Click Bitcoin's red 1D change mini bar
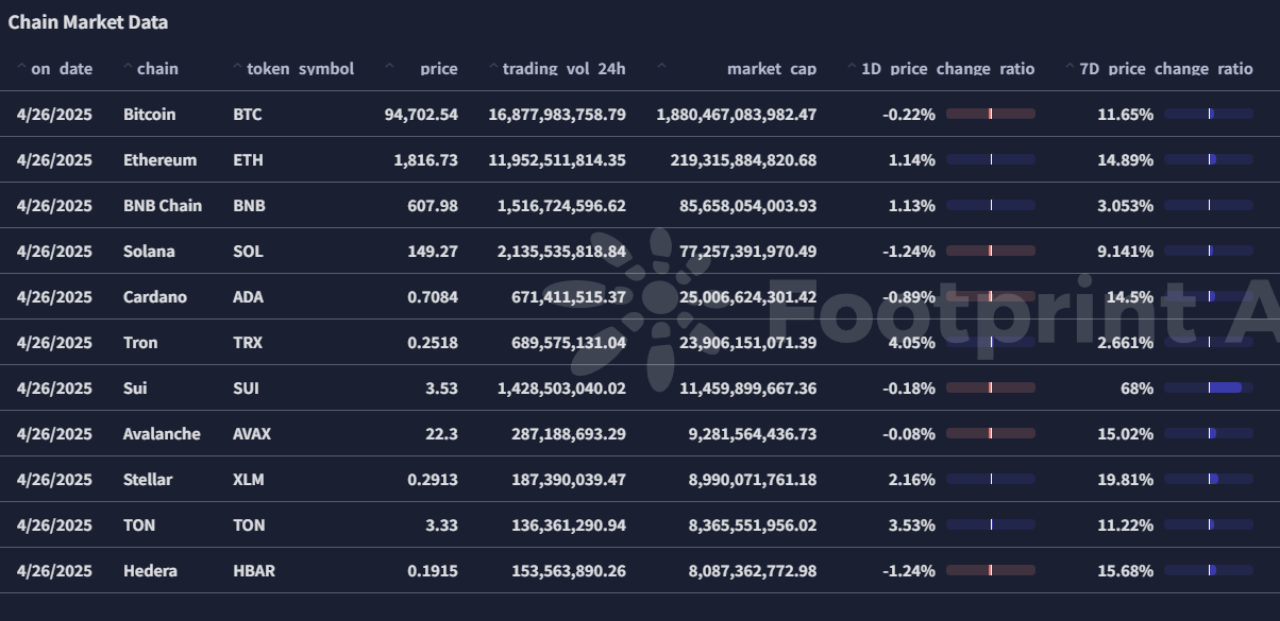 [x=990, y=114]
